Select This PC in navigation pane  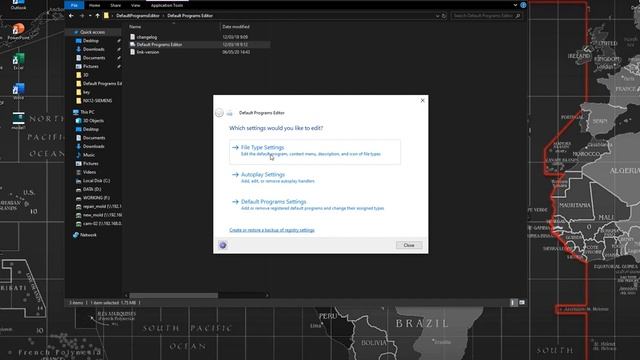click(x=87, y=112)
